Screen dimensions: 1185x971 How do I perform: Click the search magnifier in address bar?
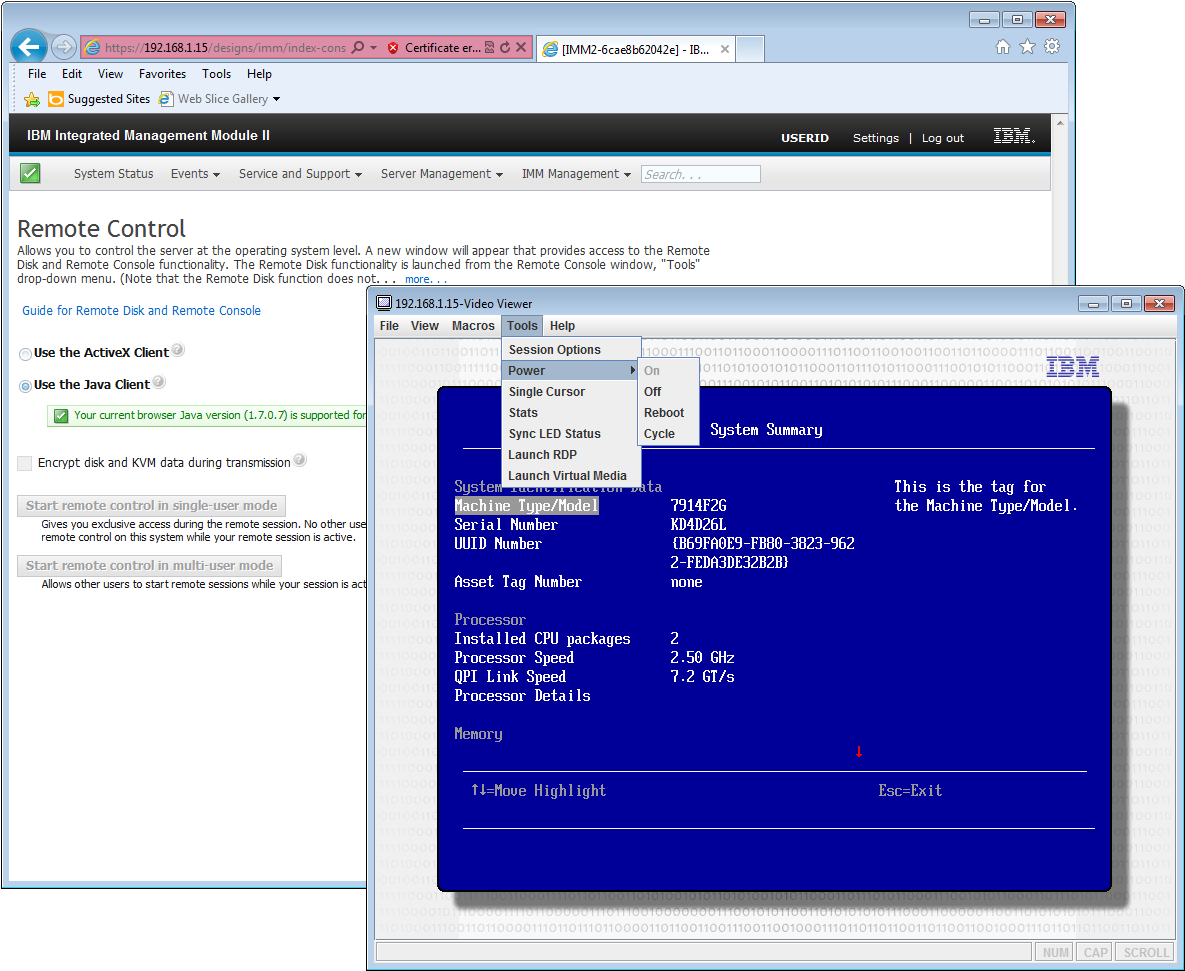coord(358,48)
